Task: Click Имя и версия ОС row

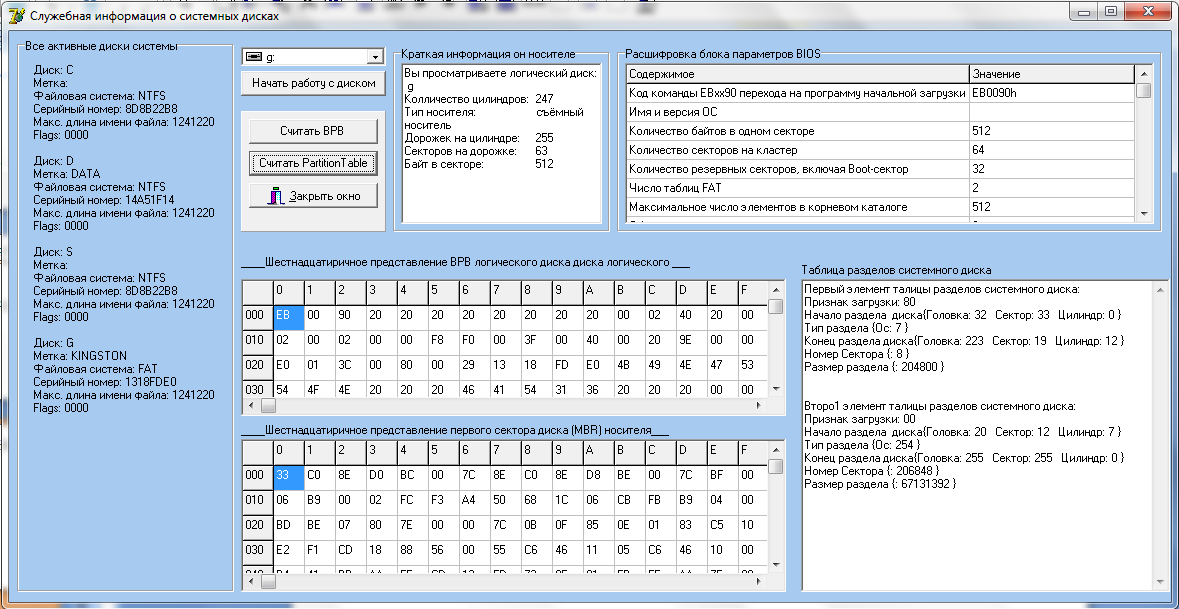Action: (x=879, y=112)
